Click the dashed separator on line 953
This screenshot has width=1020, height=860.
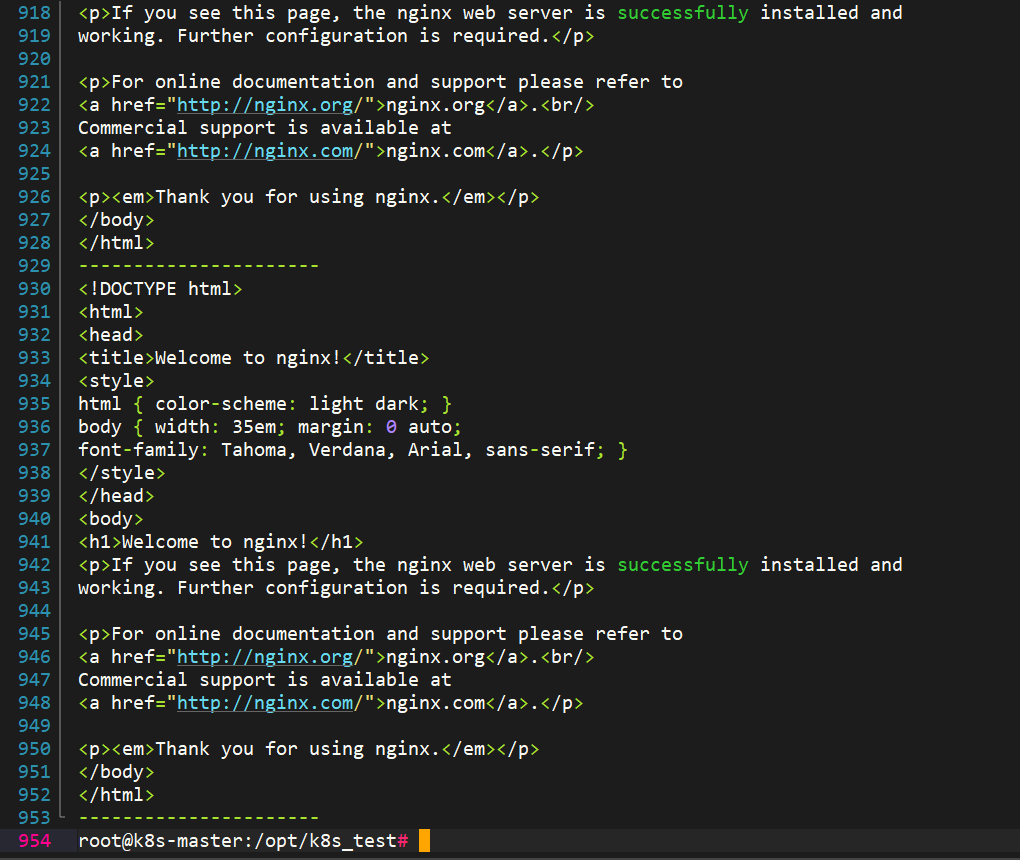198,818
